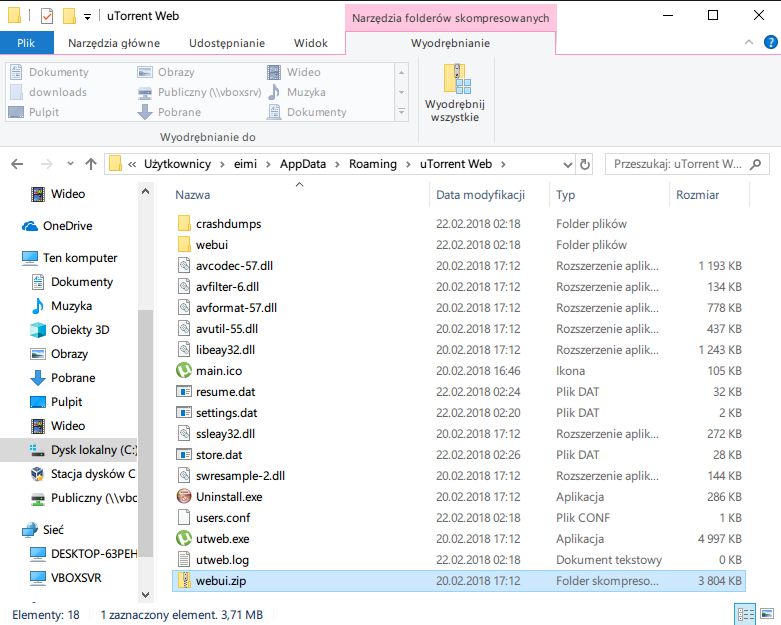Switch to Widok ribbon tab
The width and height of the screenshot is (781, 625).
pyautogui.click(x=311, y=43)
